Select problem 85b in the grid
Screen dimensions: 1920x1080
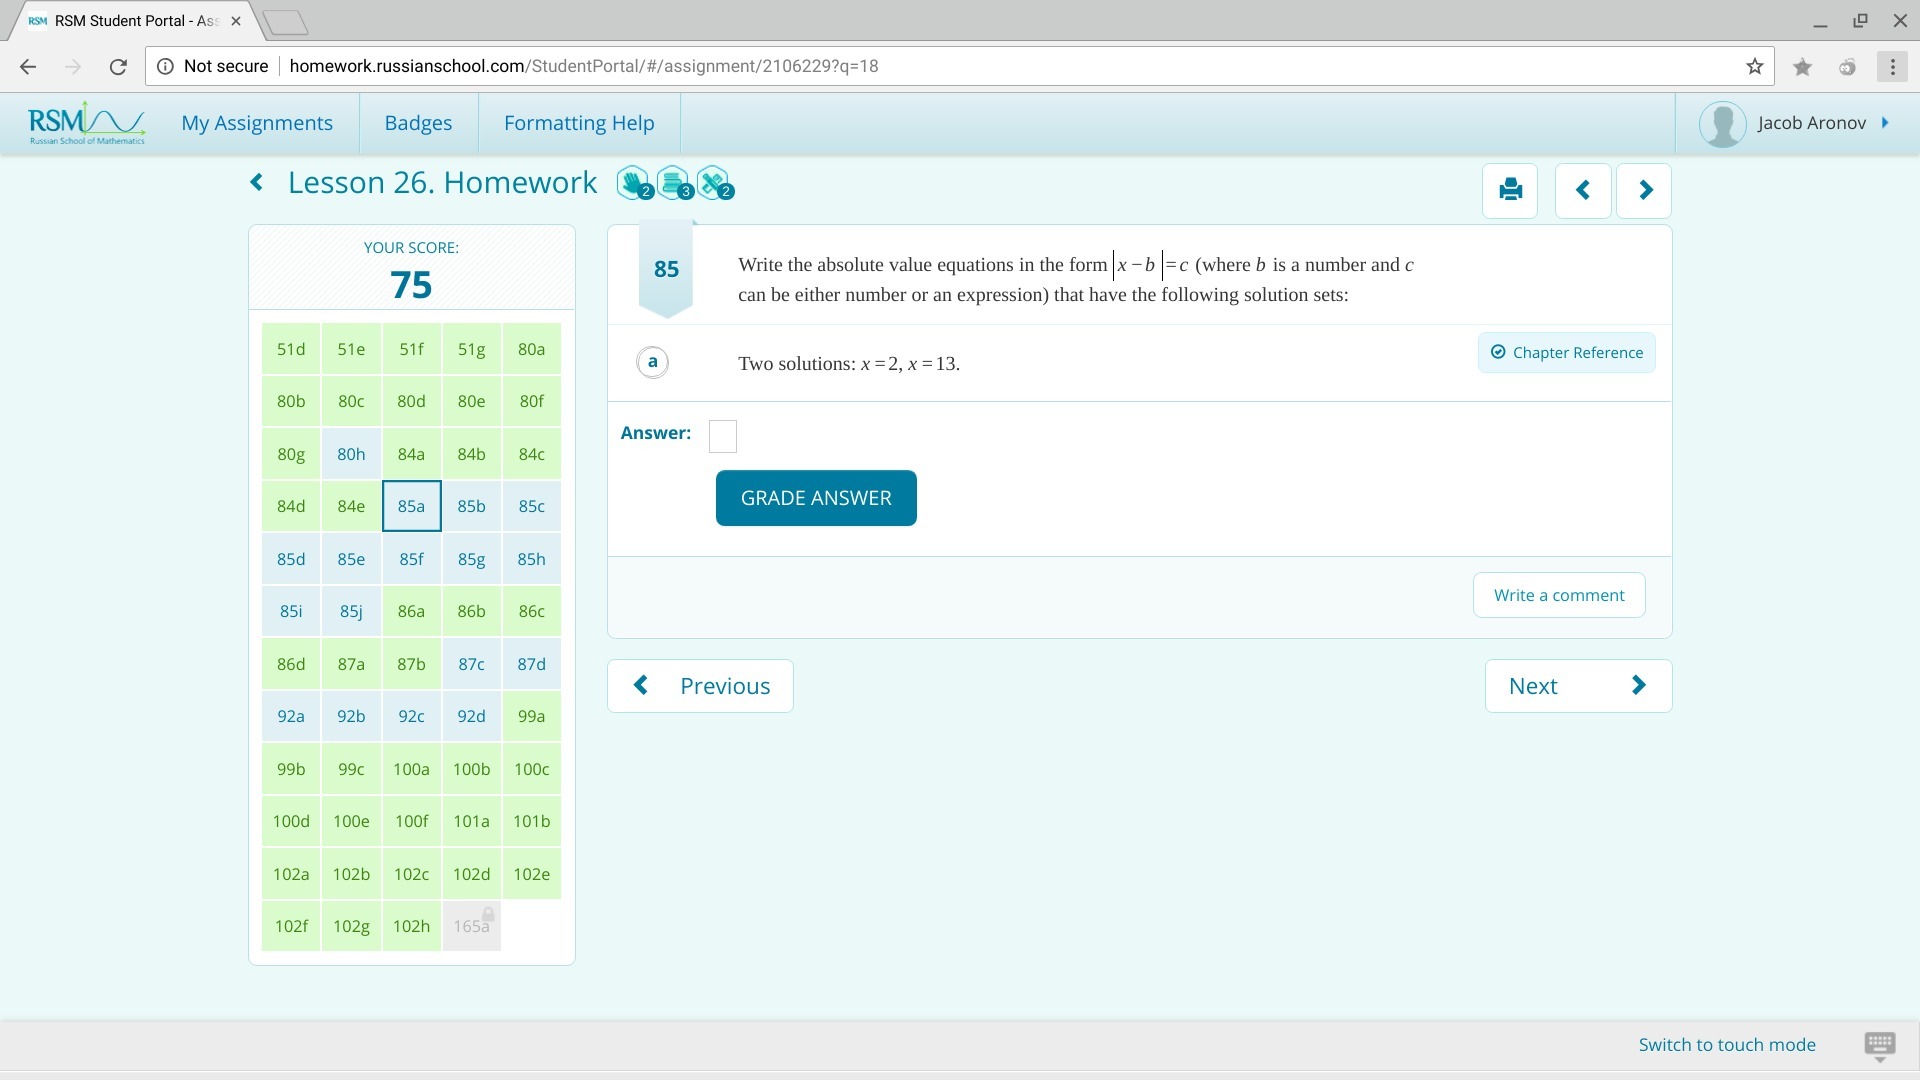471,506
